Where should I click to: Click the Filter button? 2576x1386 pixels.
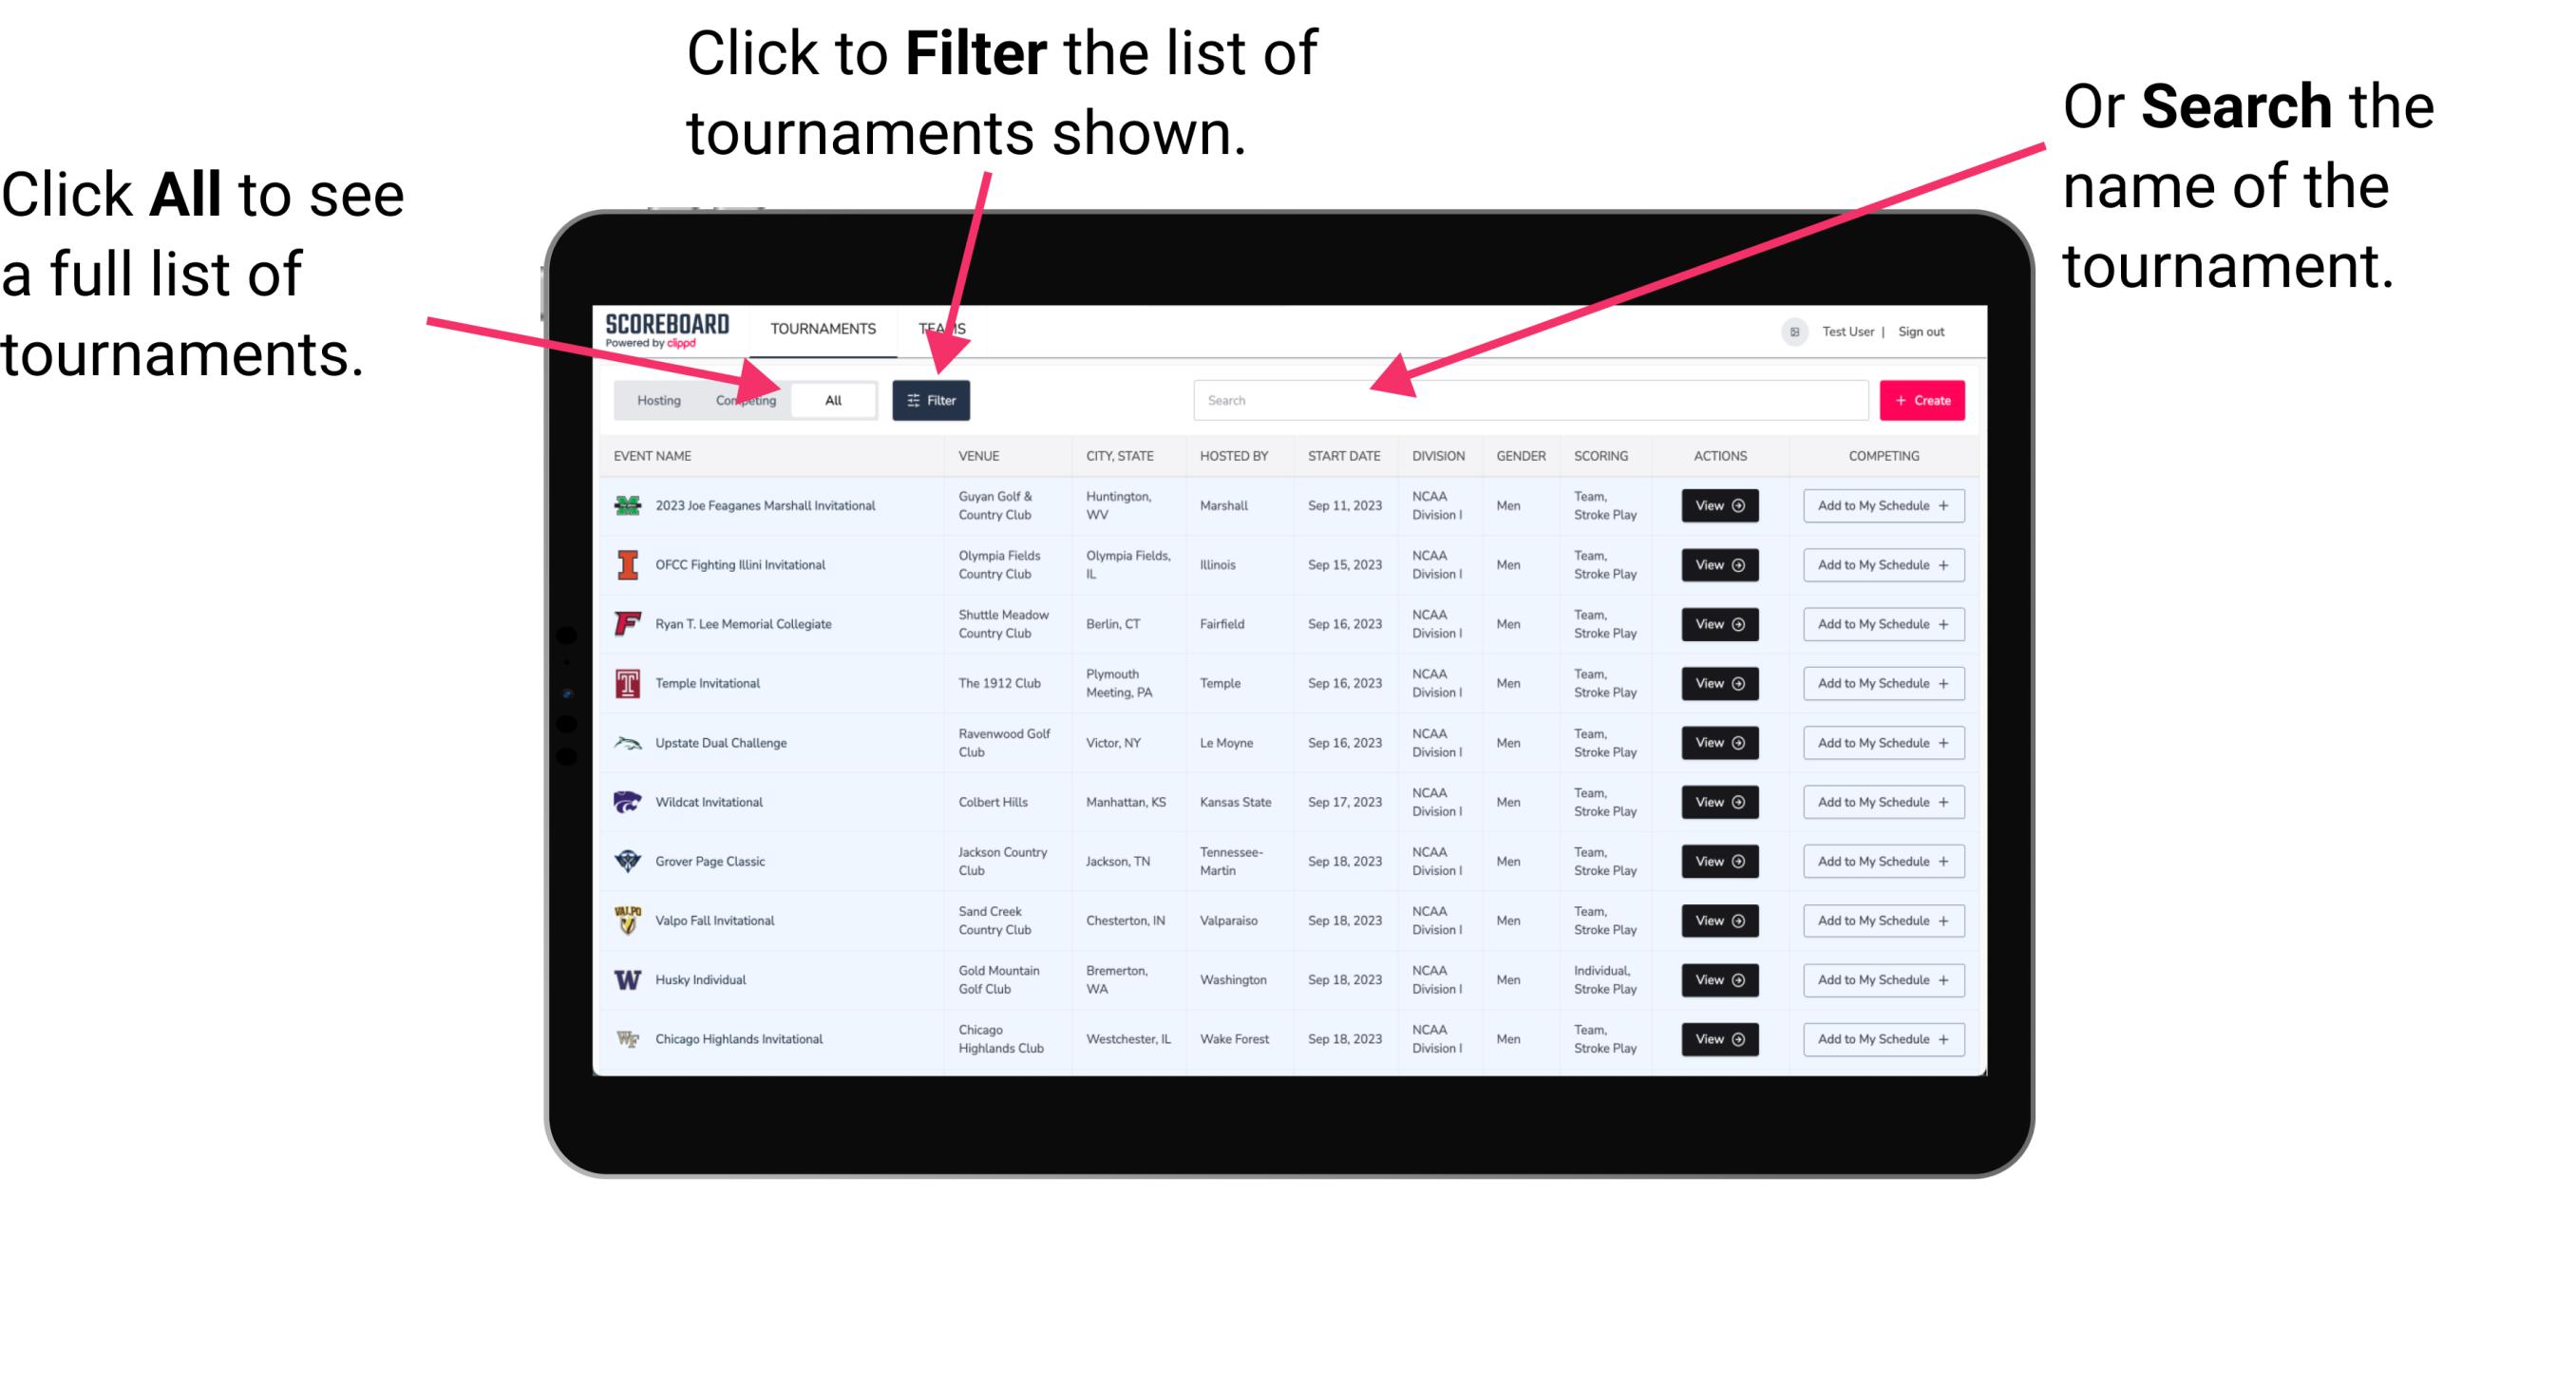(932, 399)
